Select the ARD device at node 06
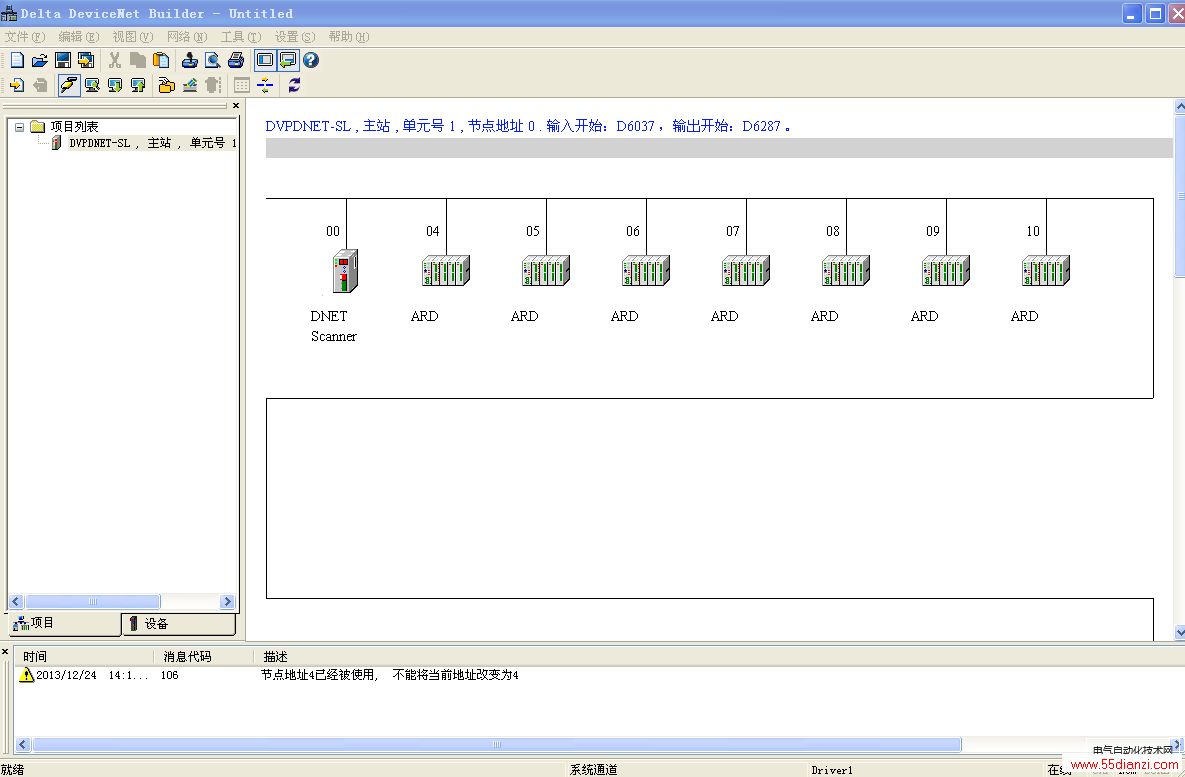 pyautogui.click(x=646, y=271)
